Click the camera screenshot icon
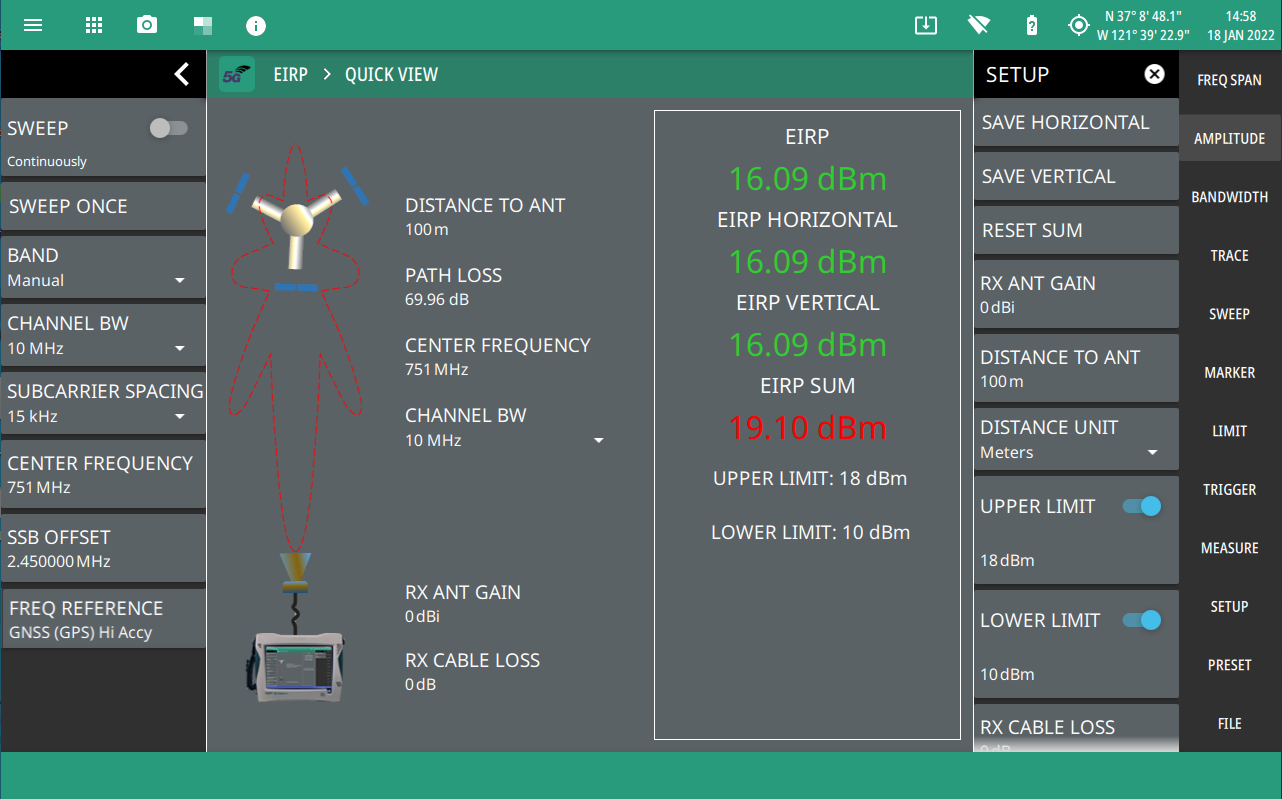The height and width of the screenshot is (799, 1282). coord(147,25)
